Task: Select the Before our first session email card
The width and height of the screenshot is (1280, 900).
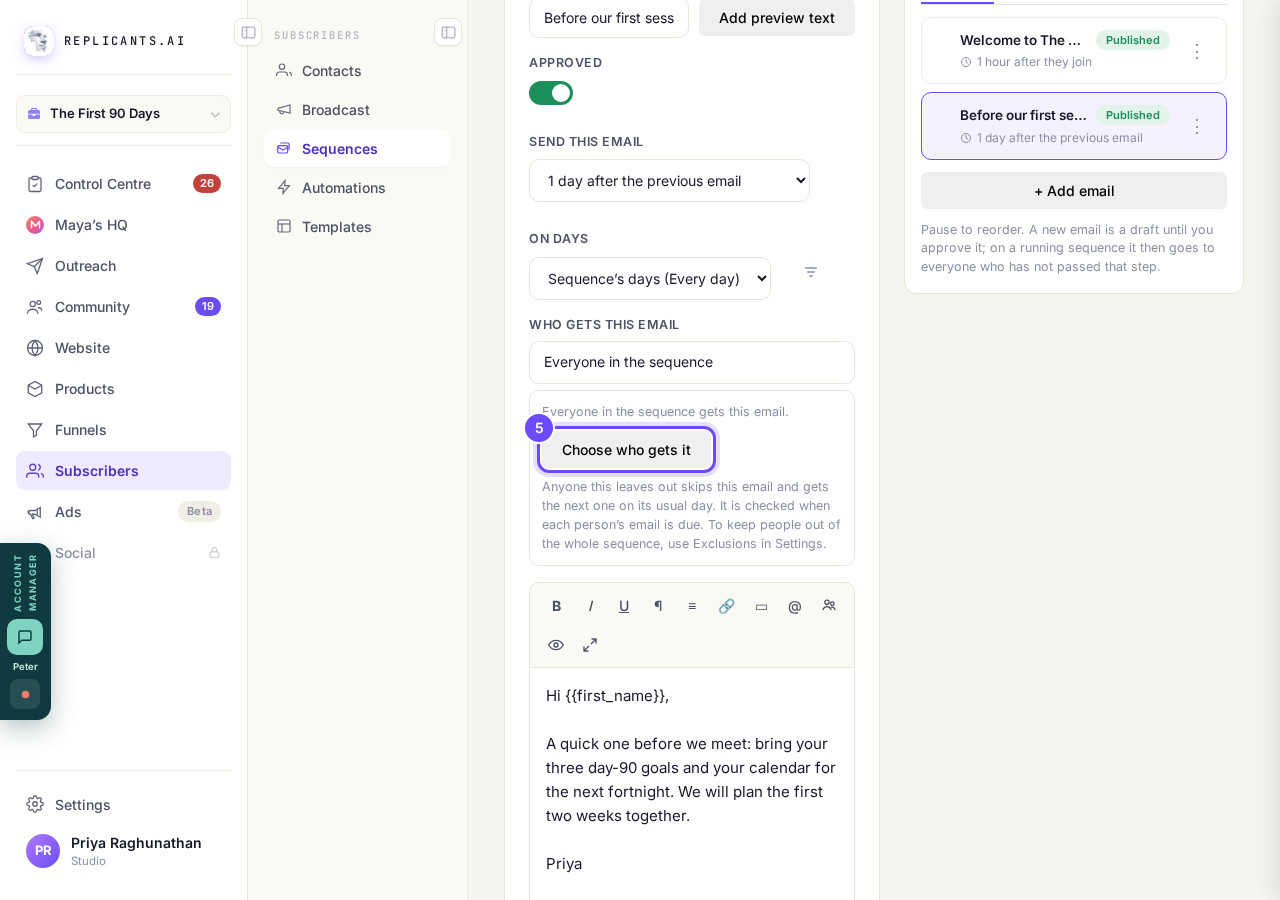Action: 1074,126
